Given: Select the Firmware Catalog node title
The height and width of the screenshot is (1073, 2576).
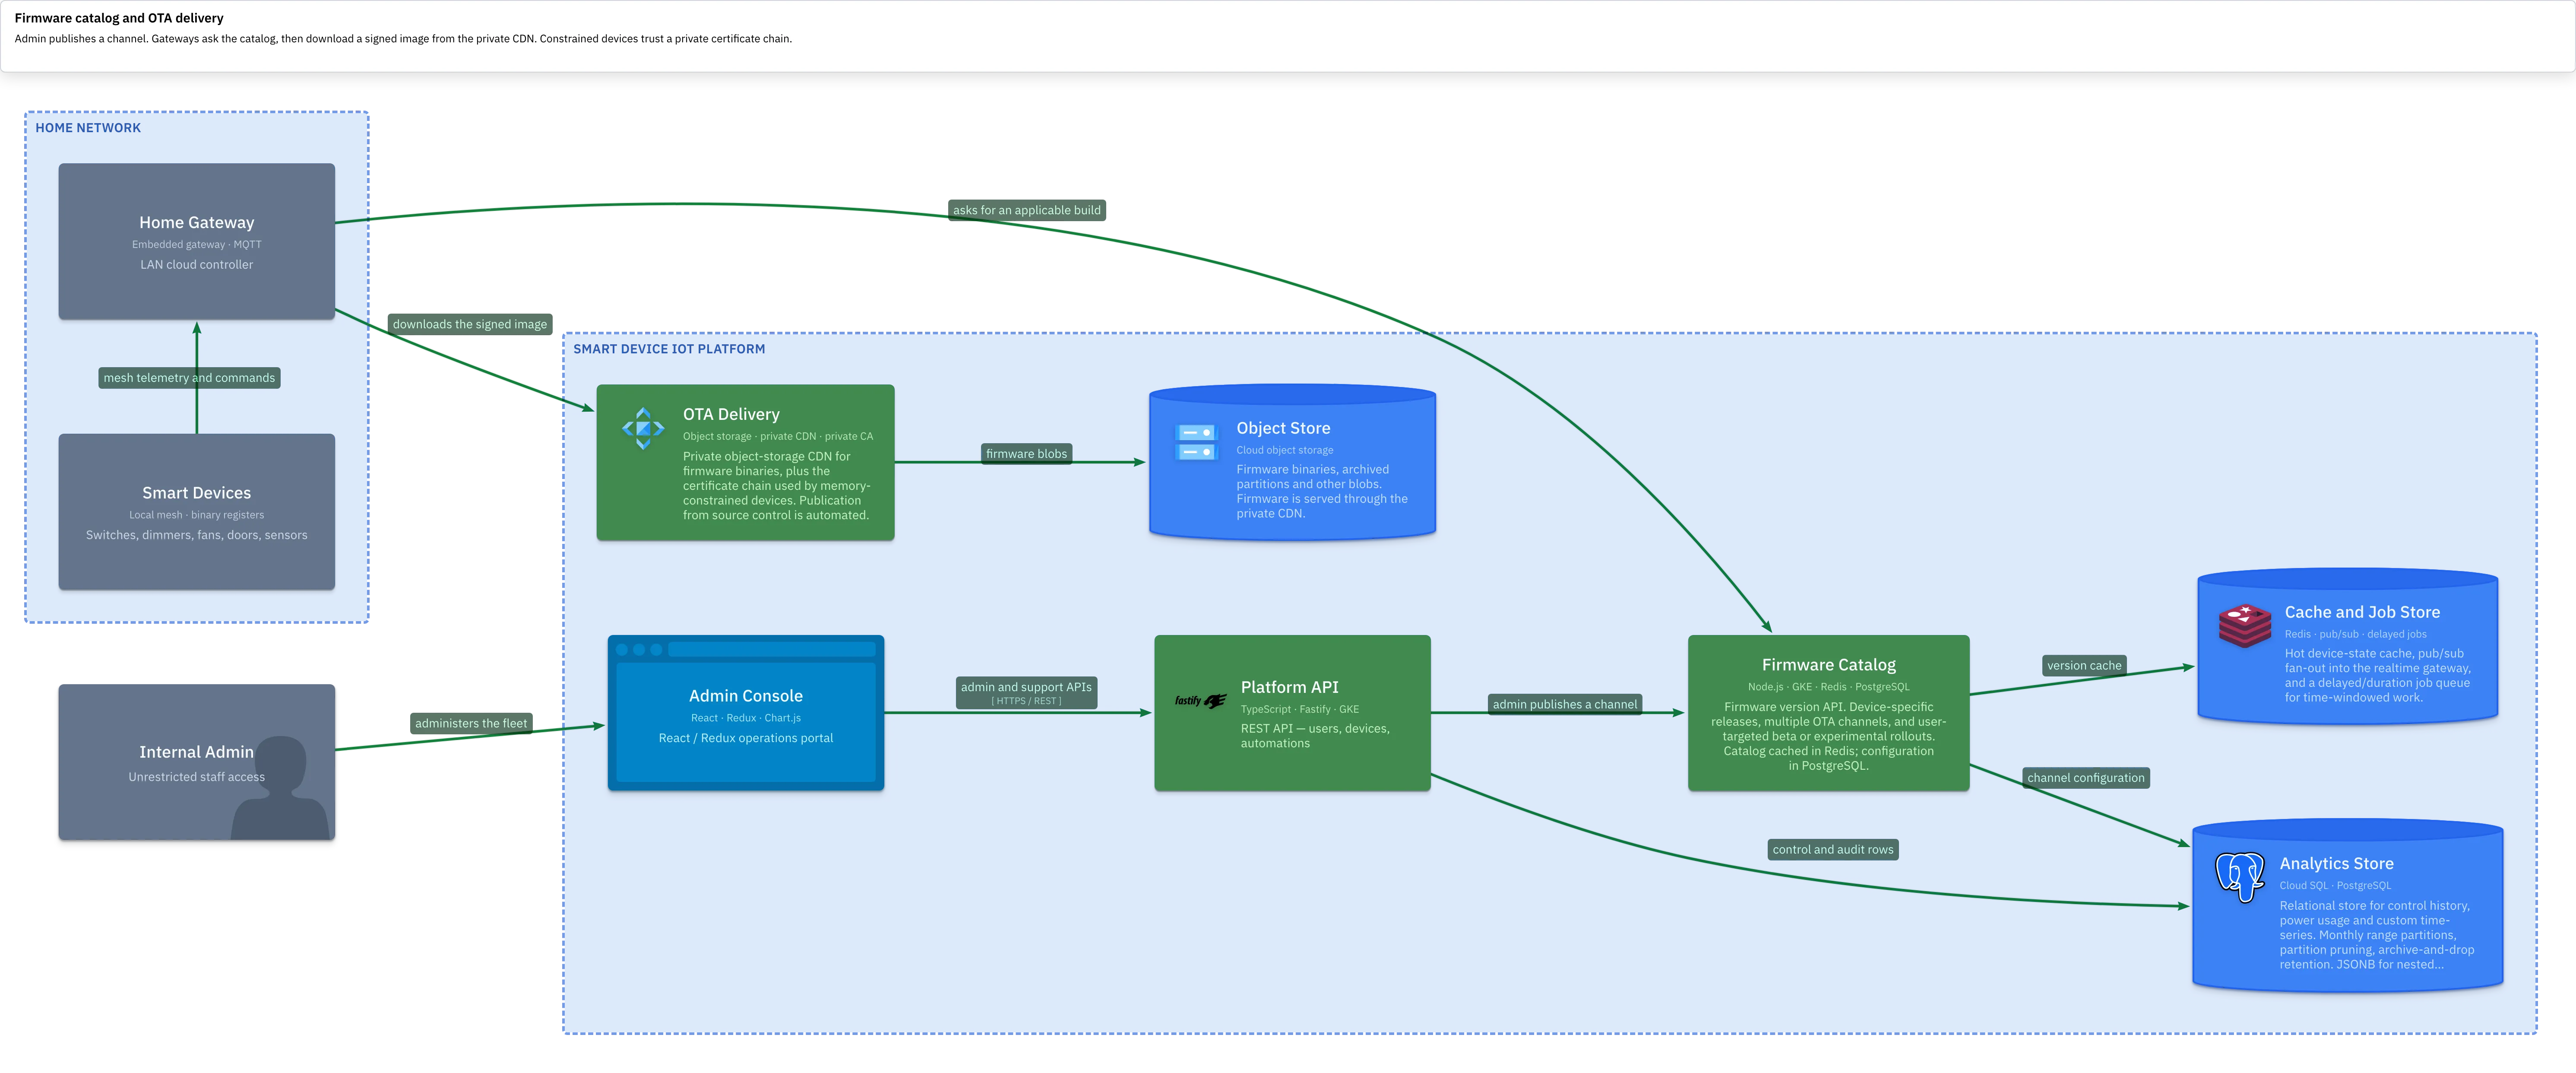Looking at the screenshot, I should (x=1828, y=665).
